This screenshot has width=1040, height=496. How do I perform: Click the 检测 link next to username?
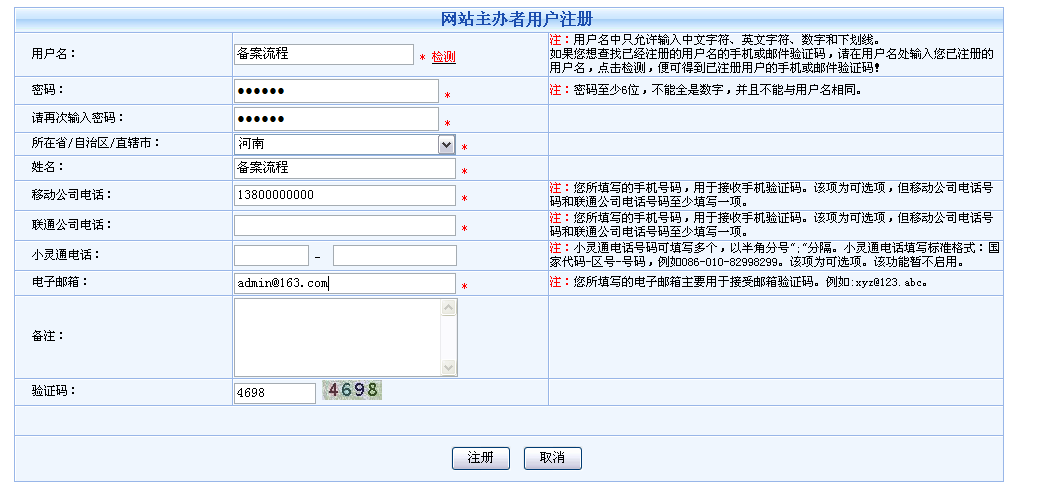coord(444,58)
